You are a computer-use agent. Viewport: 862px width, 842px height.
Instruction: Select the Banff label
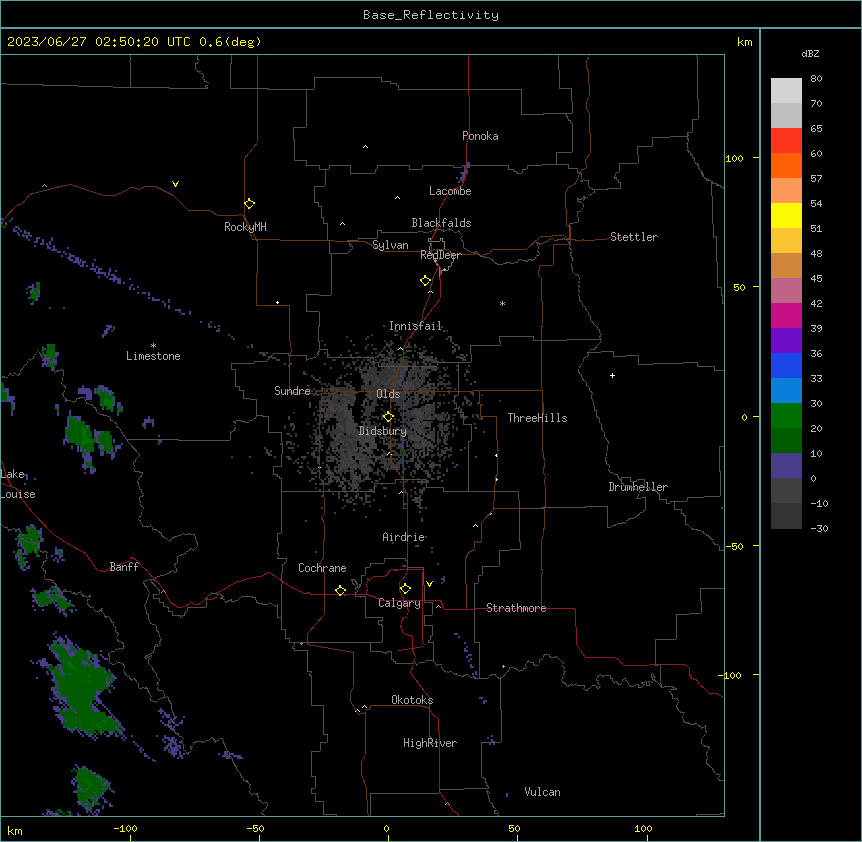tap(124, 567)
